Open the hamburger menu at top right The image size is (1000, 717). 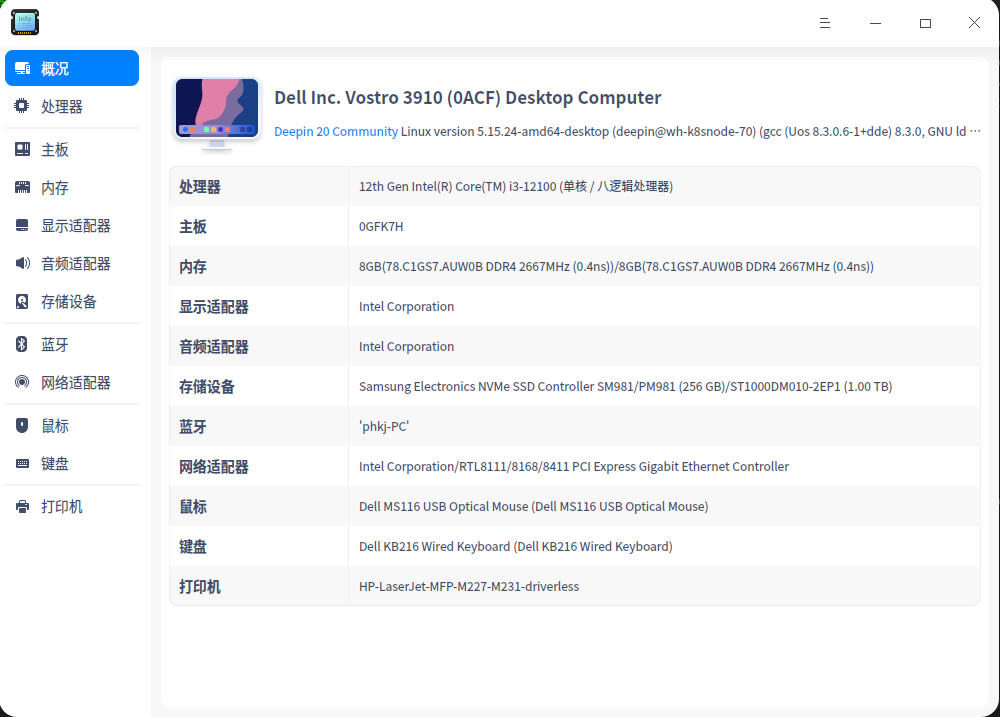coord(824,23)
